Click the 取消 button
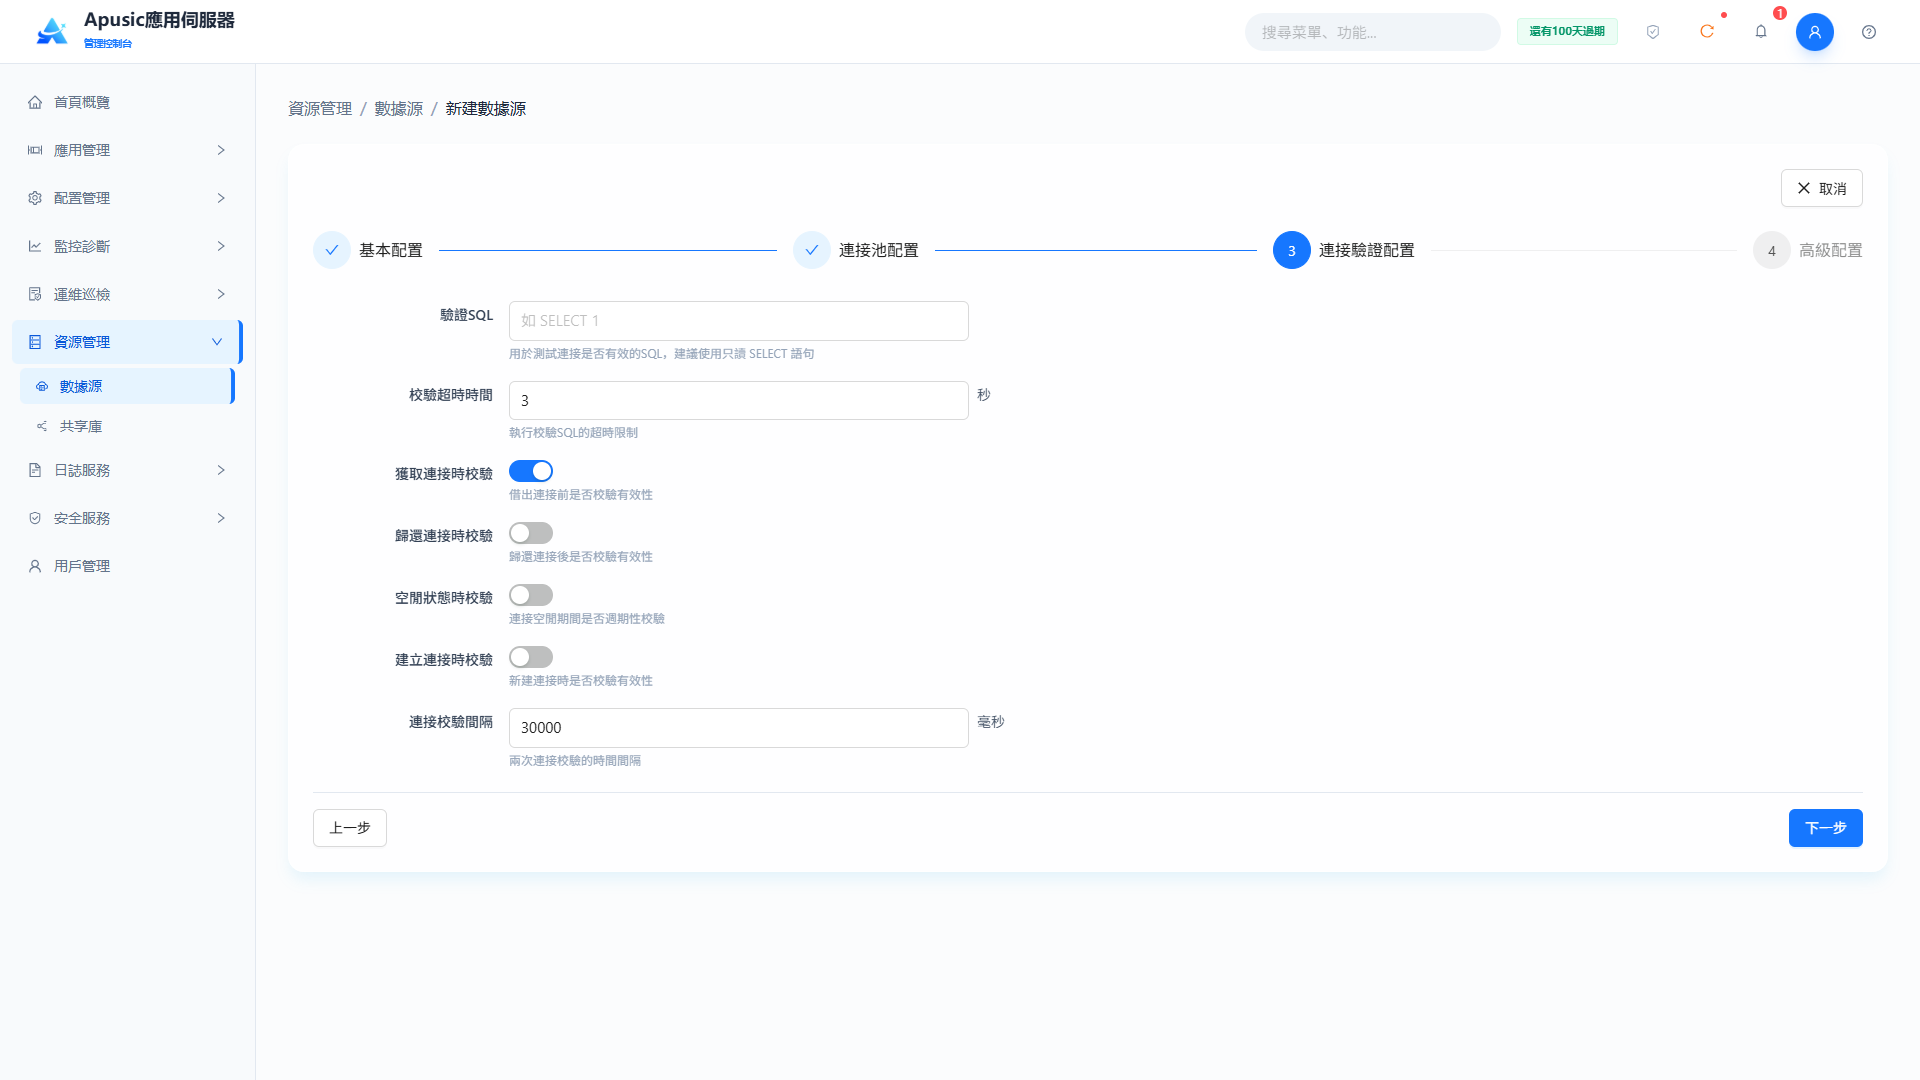 pos(1821,188)
